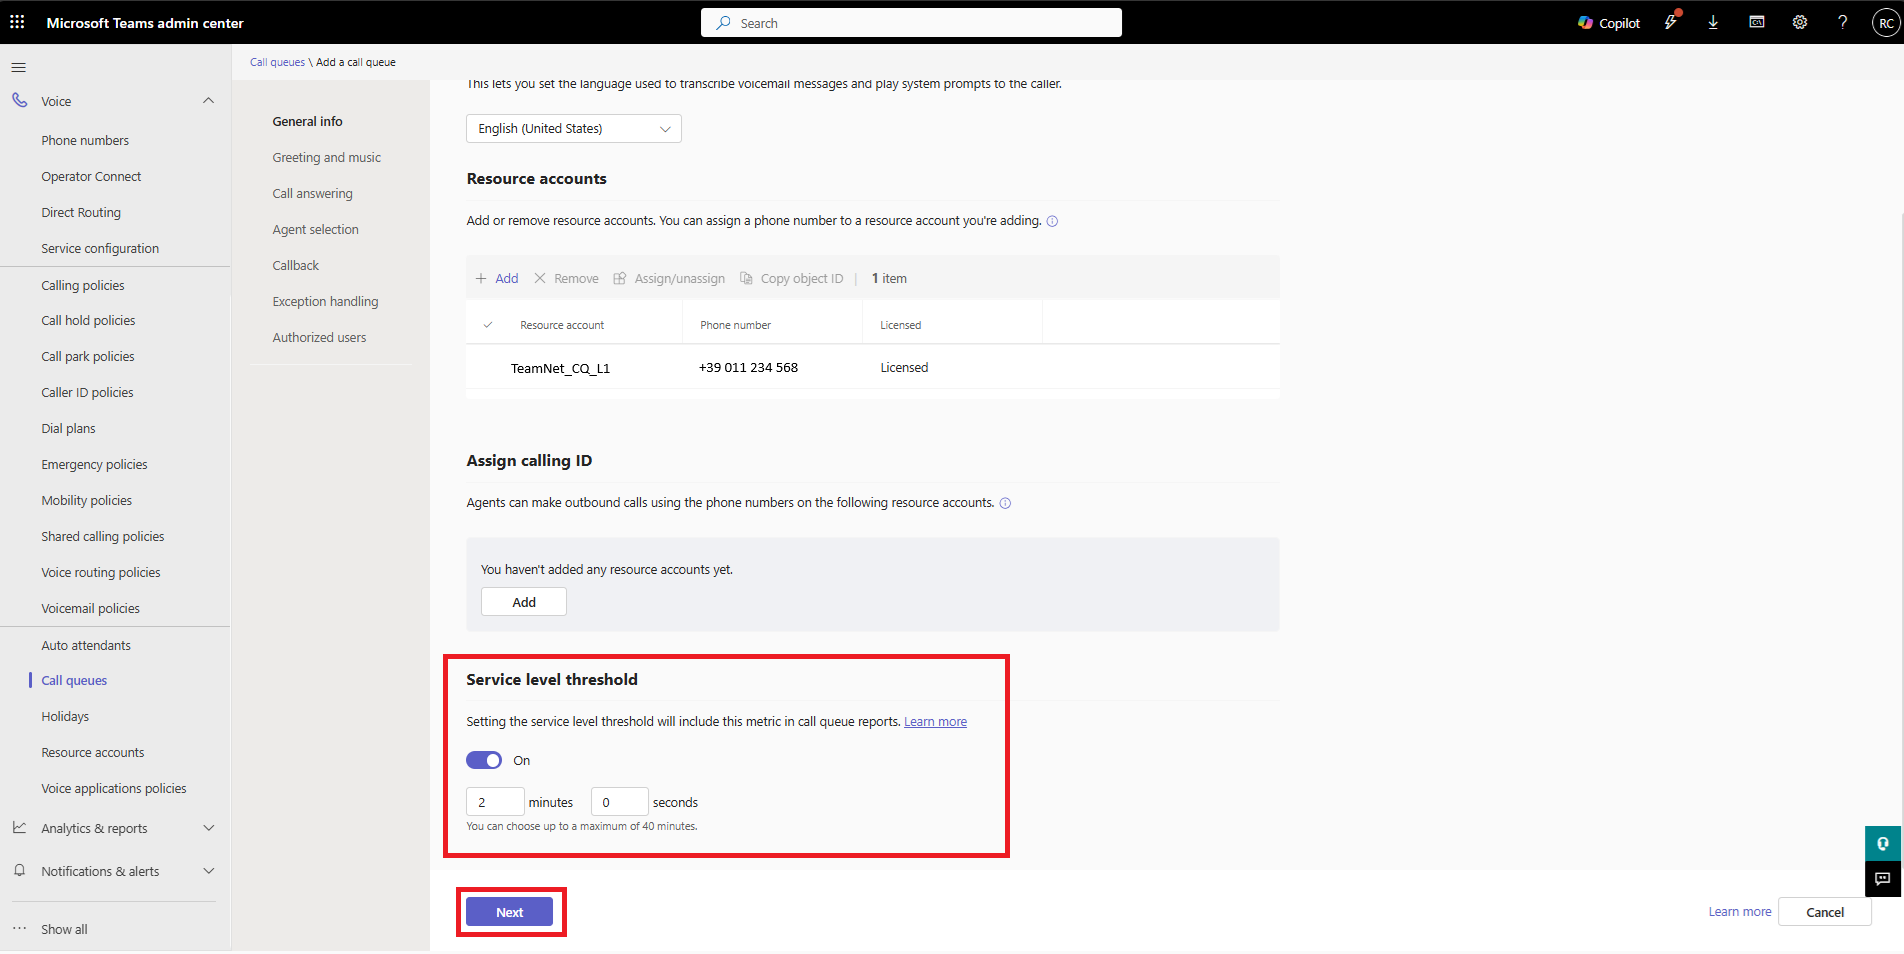
Task: Open the downloads arrow icon
Action: [1713, 22]
